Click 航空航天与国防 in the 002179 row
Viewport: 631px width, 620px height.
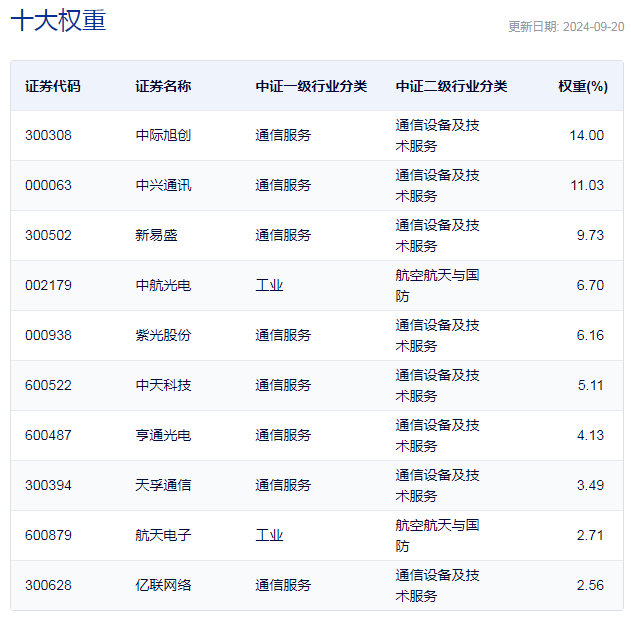[x=437, y=285]
